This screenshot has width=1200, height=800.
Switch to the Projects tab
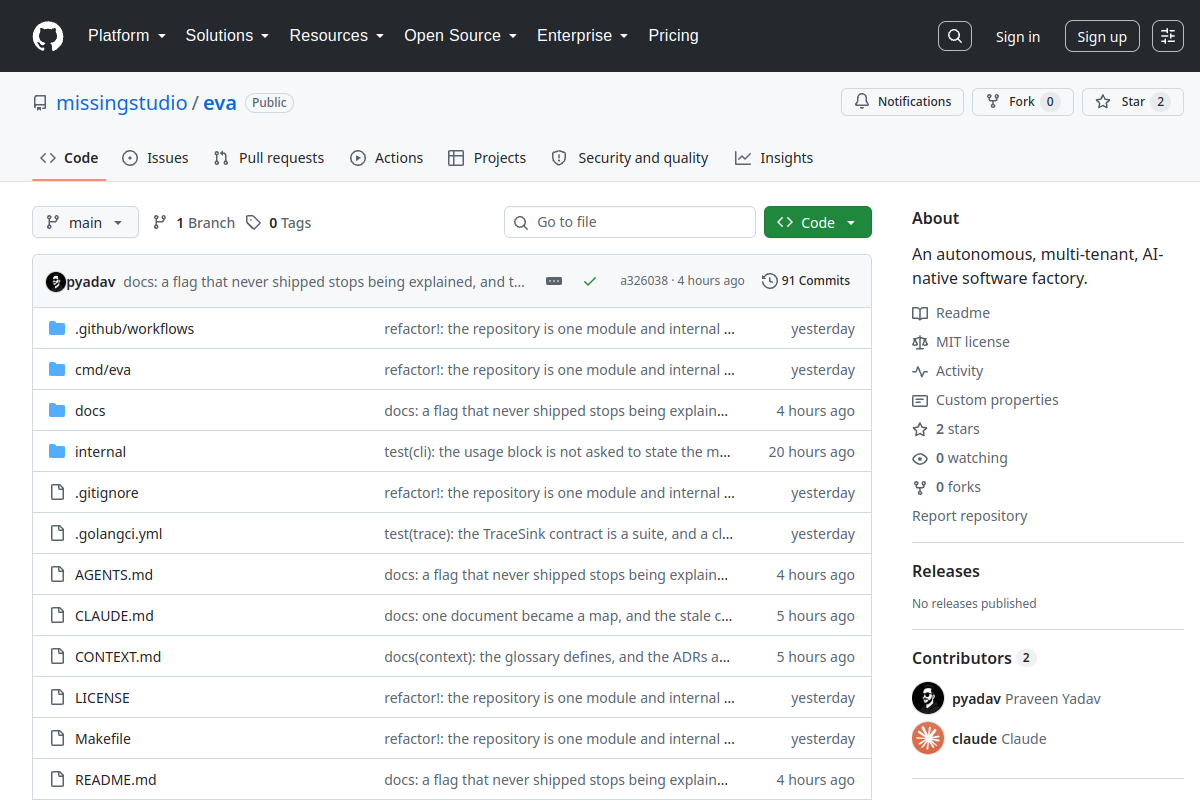[x=487, y=158]
